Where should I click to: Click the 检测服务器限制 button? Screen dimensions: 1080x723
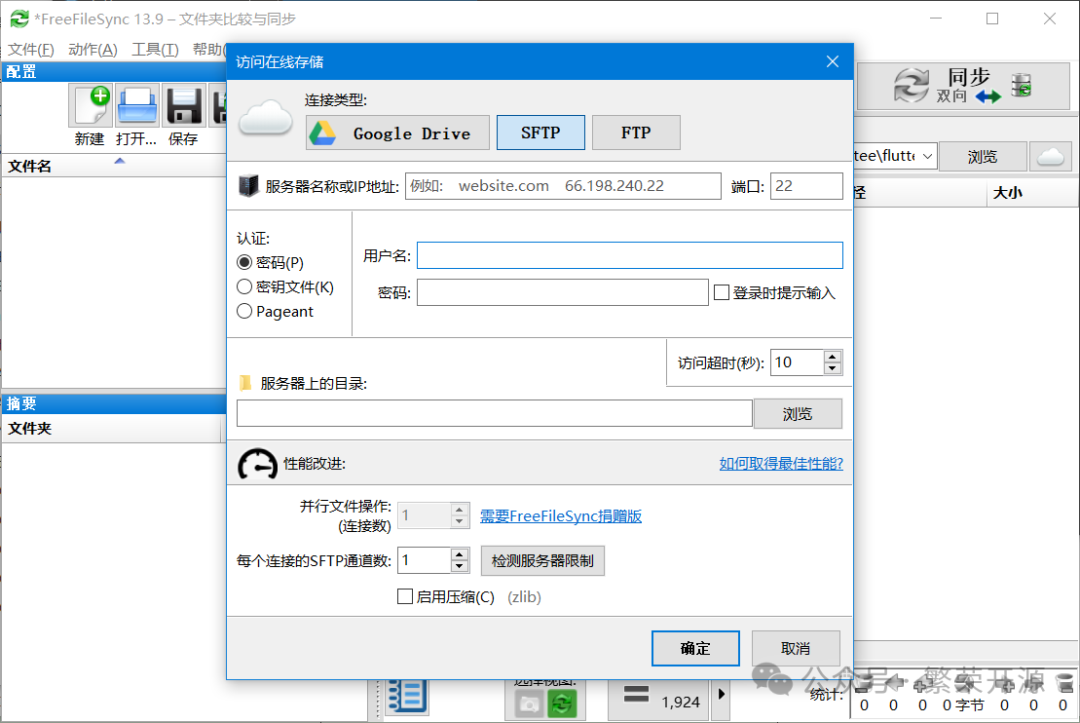click(542, 560)
